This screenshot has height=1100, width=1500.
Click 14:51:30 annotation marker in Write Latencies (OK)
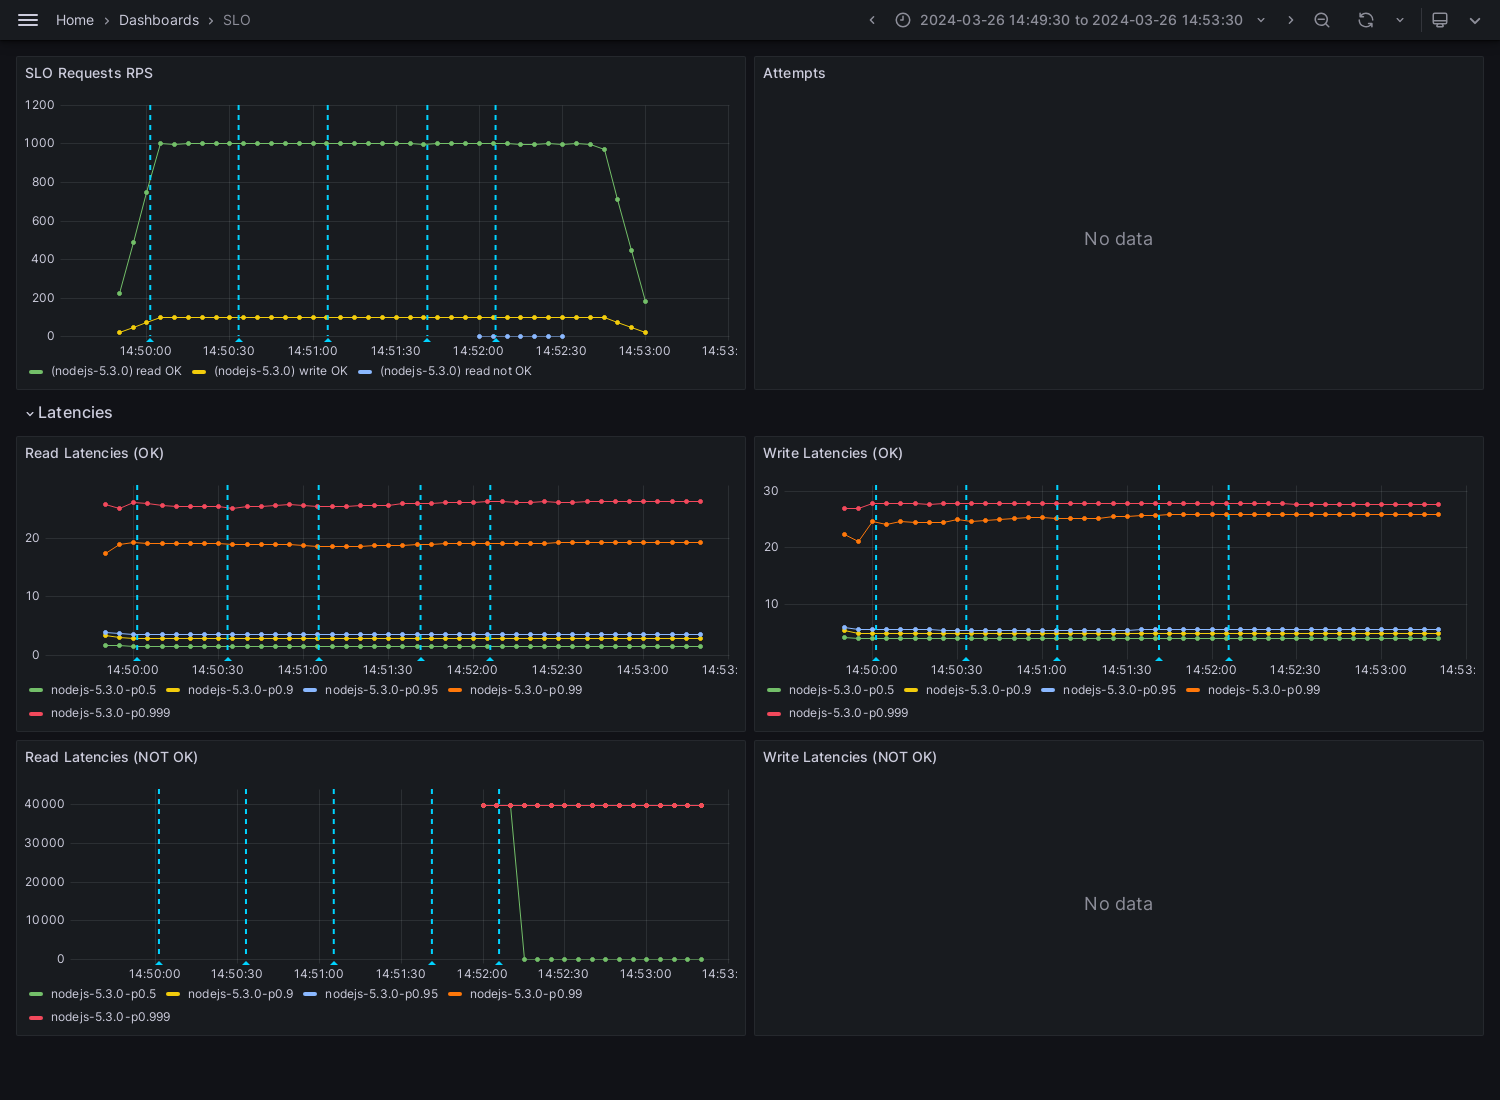pos(1159,659)
